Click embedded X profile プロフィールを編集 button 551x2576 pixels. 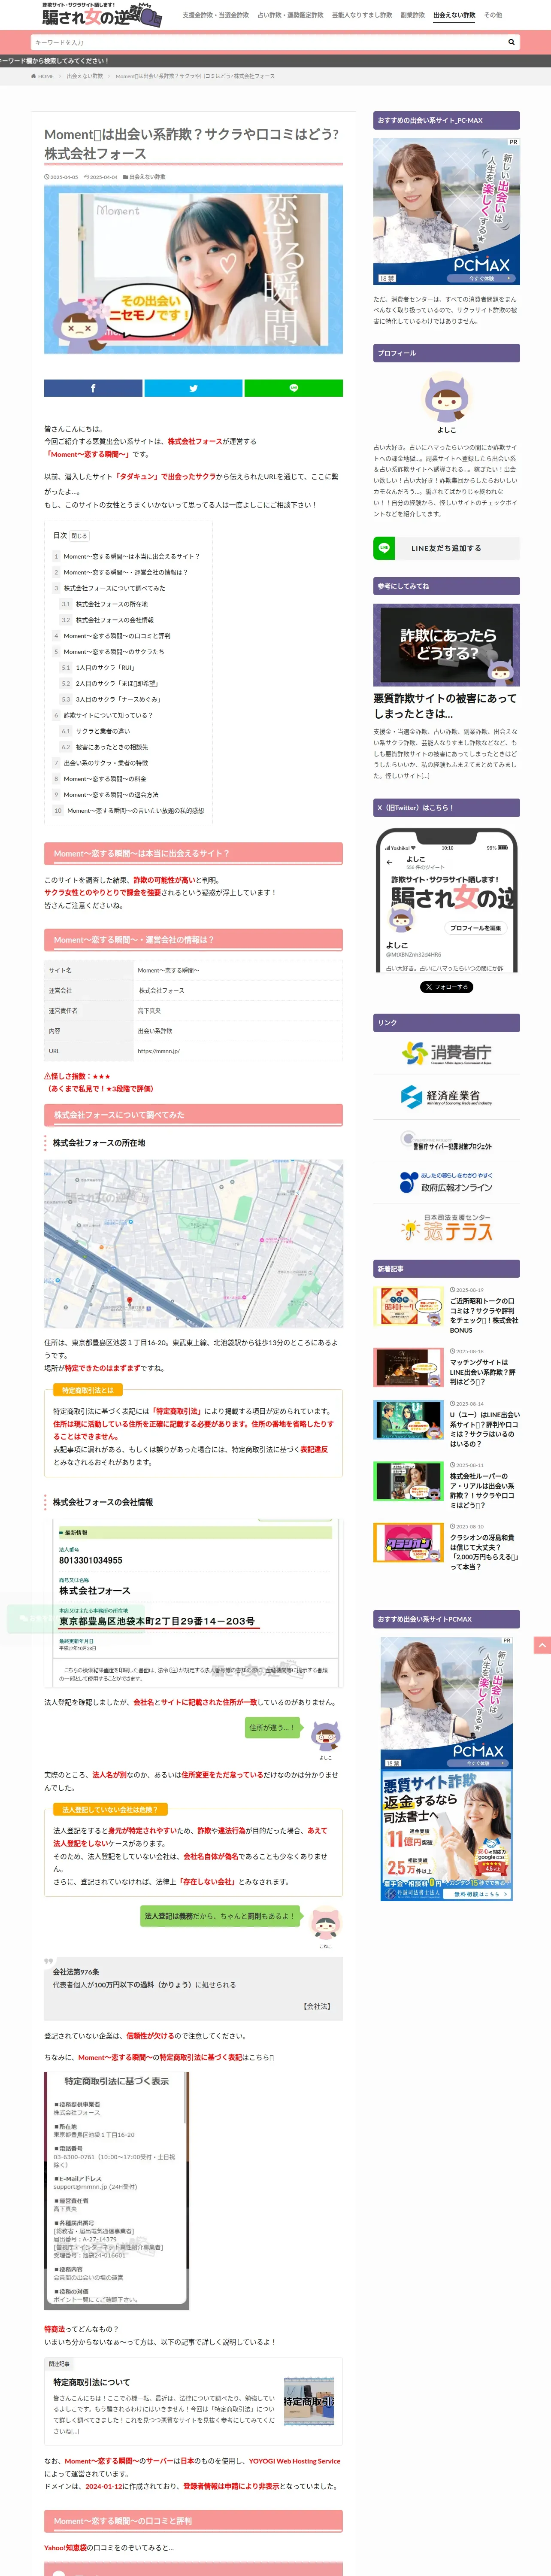475,928
